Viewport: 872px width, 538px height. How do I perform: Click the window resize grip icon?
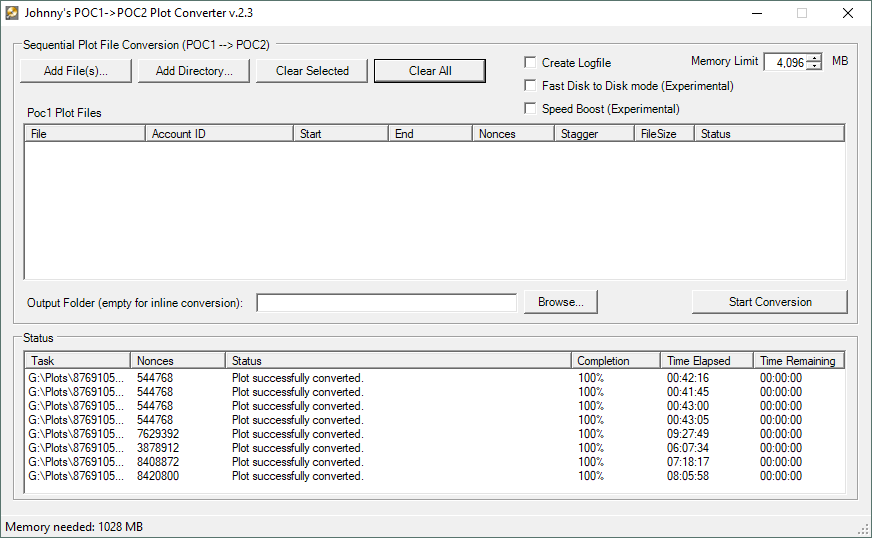click(863, 529)
